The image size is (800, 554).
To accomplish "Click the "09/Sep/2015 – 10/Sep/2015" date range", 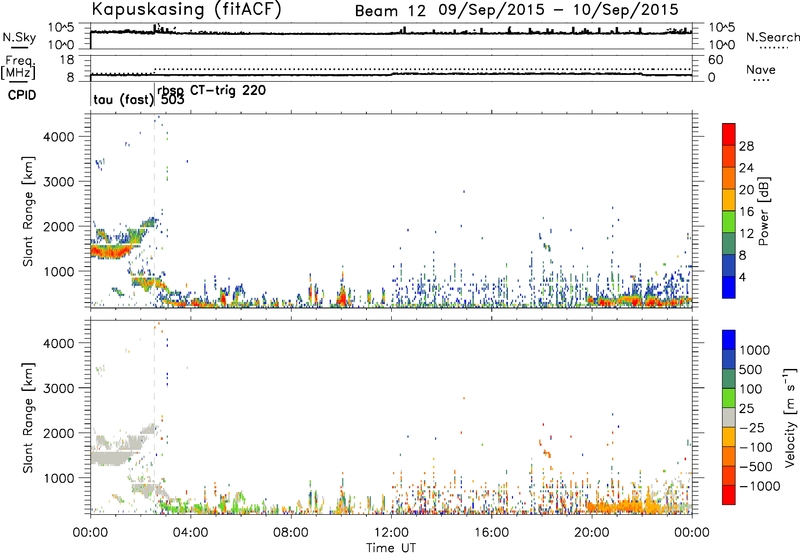I will point(558,10).
